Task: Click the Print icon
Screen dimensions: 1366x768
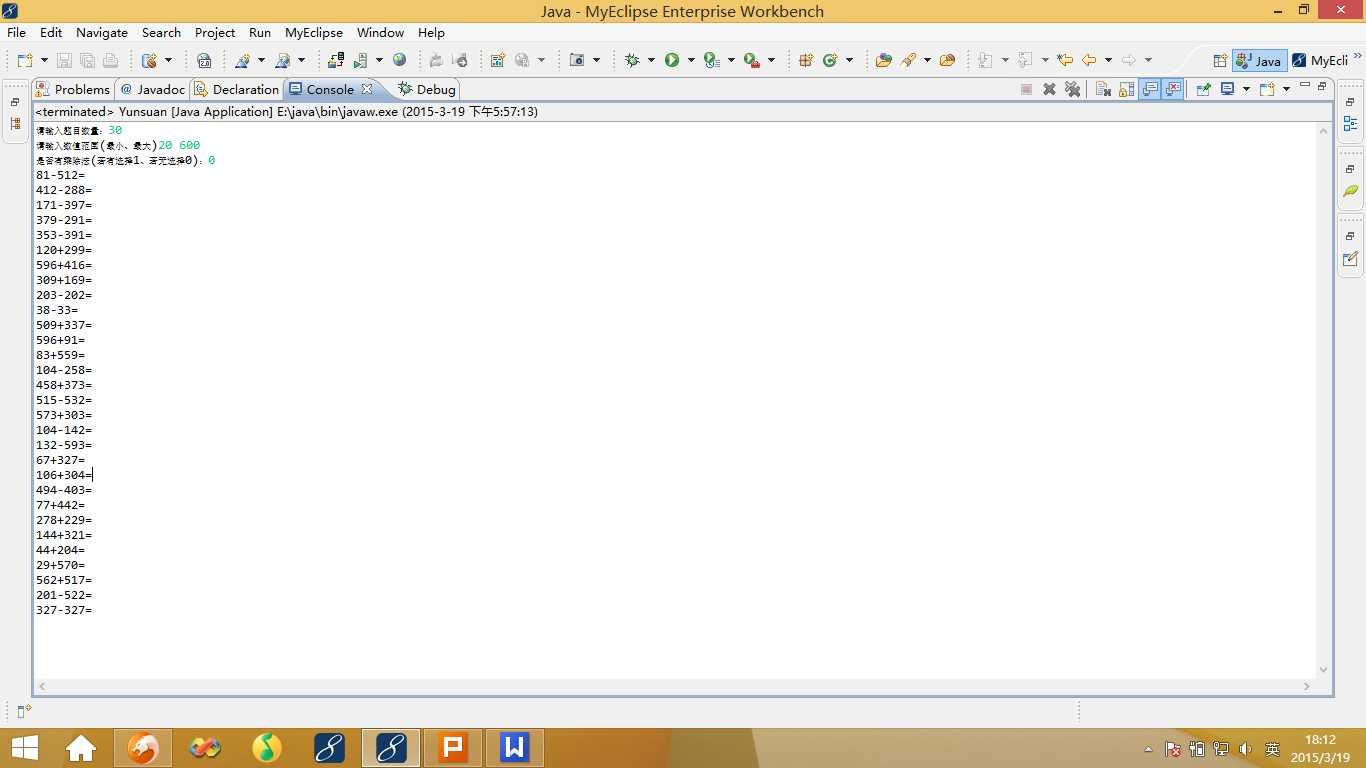Action: 110,60
